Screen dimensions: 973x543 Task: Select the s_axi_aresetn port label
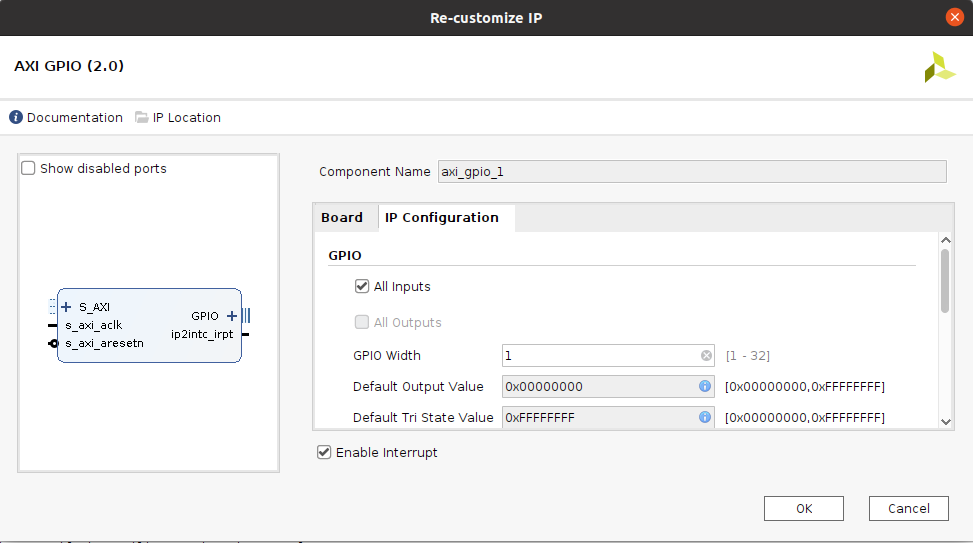click(x=104, y=343)
